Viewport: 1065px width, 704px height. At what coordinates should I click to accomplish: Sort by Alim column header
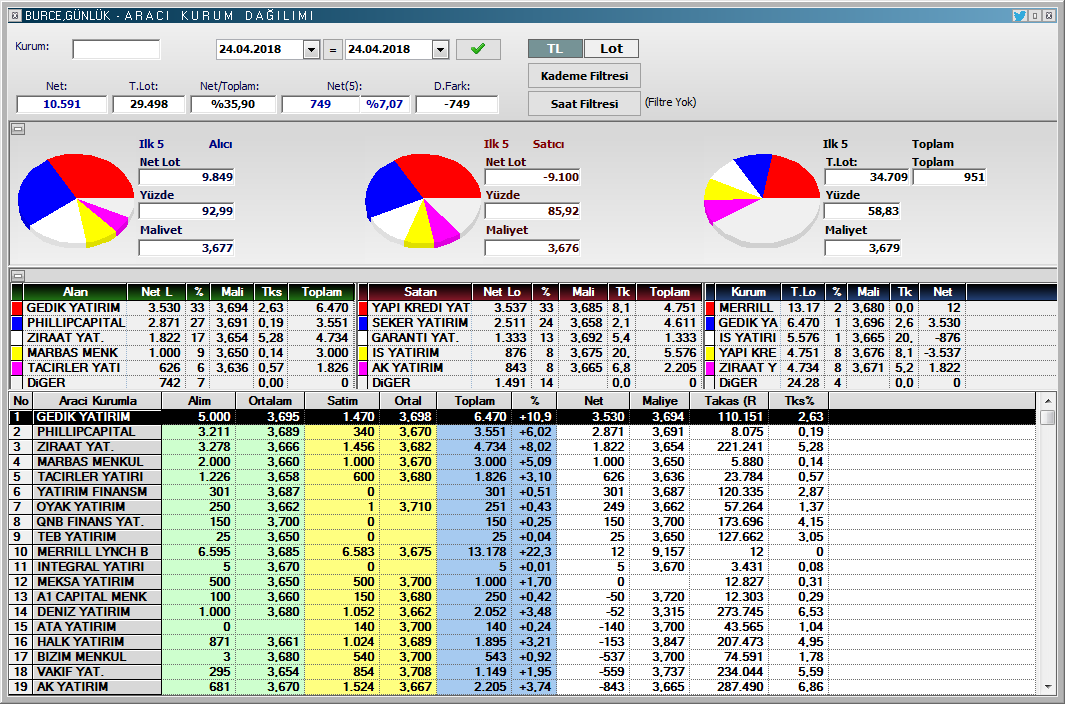click(199, 401)
